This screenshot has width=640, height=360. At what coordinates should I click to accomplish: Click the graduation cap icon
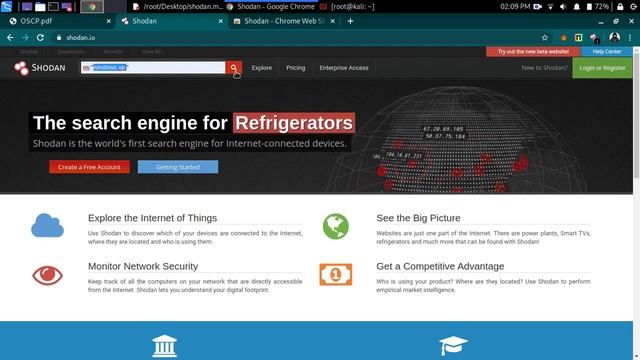point(453,346)
